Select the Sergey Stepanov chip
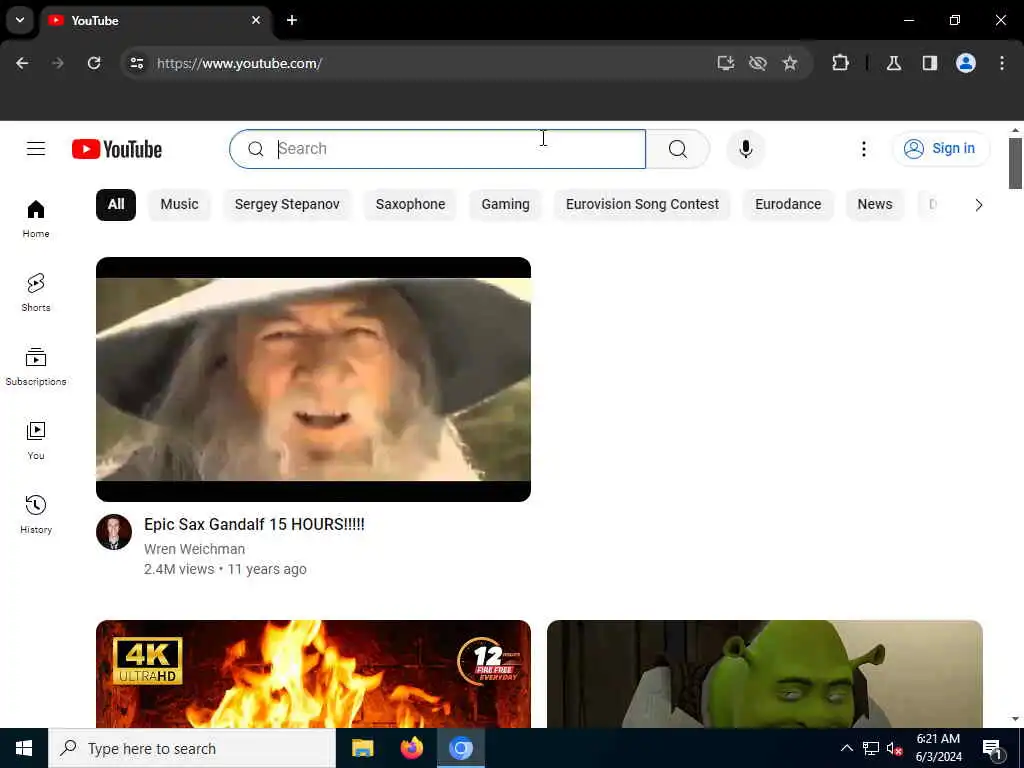Image resolution: width=1024 pixels, height=768 pixels. [287, 204]
